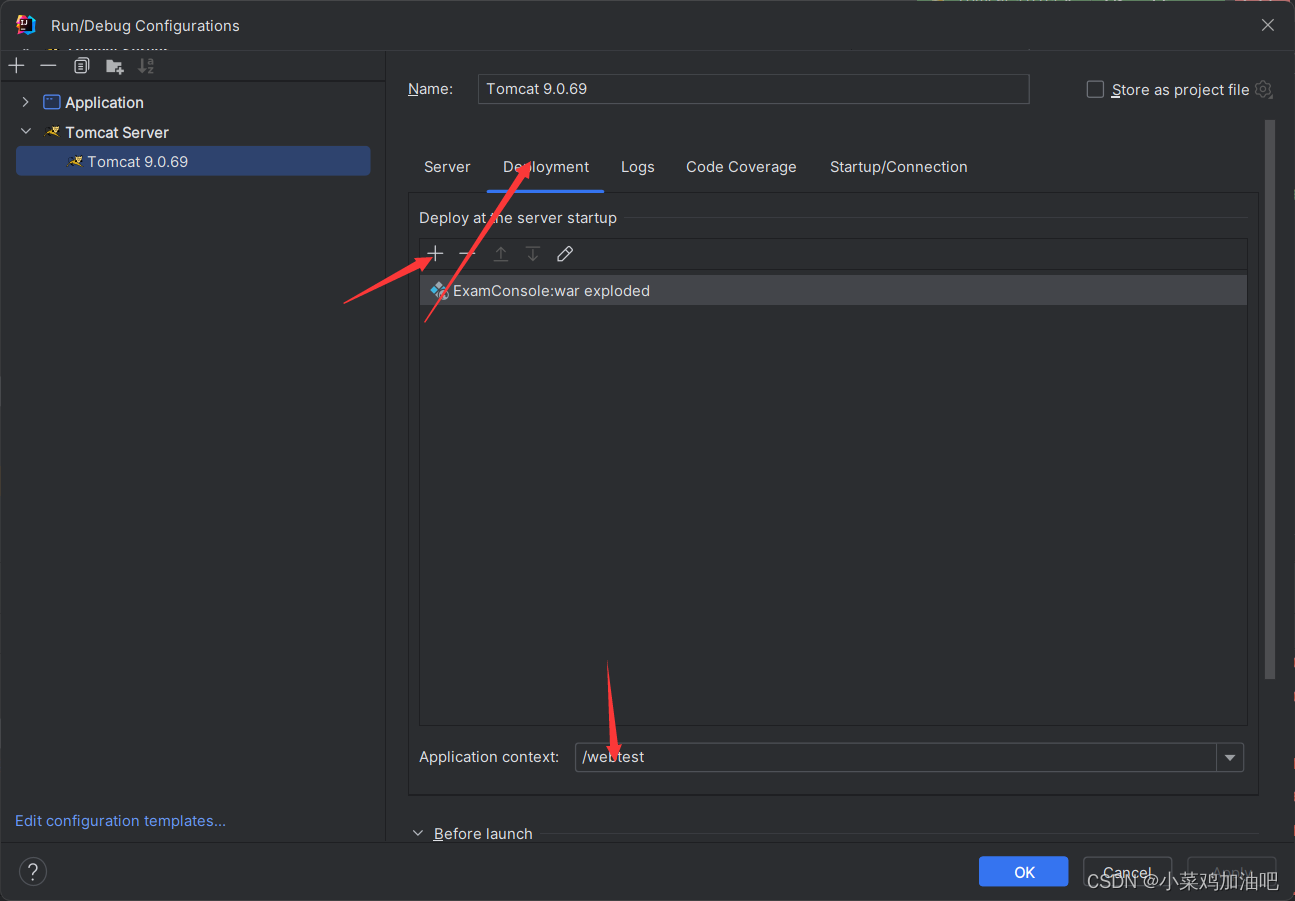Viewport: 1295px width, 901px height.
Task: Click the vertical scrollbar of the settings panel
Action: click(1270, 400)
